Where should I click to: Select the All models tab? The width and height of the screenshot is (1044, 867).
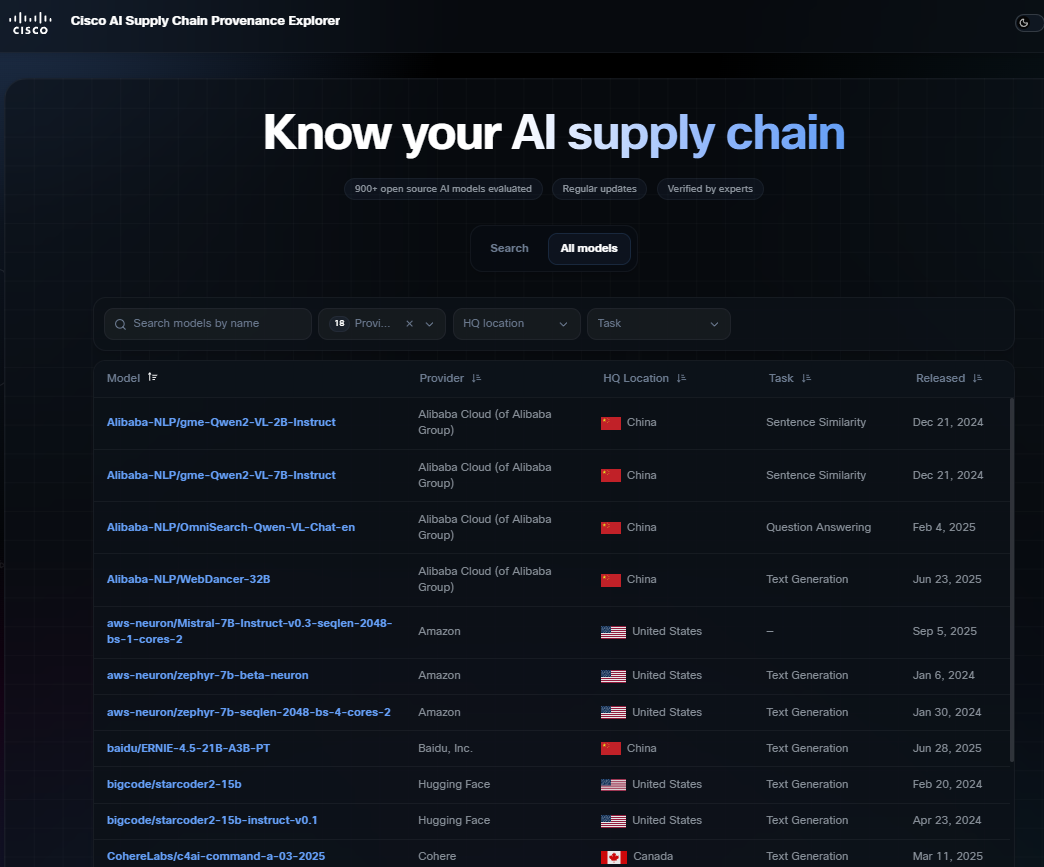(x=589, y=248)
